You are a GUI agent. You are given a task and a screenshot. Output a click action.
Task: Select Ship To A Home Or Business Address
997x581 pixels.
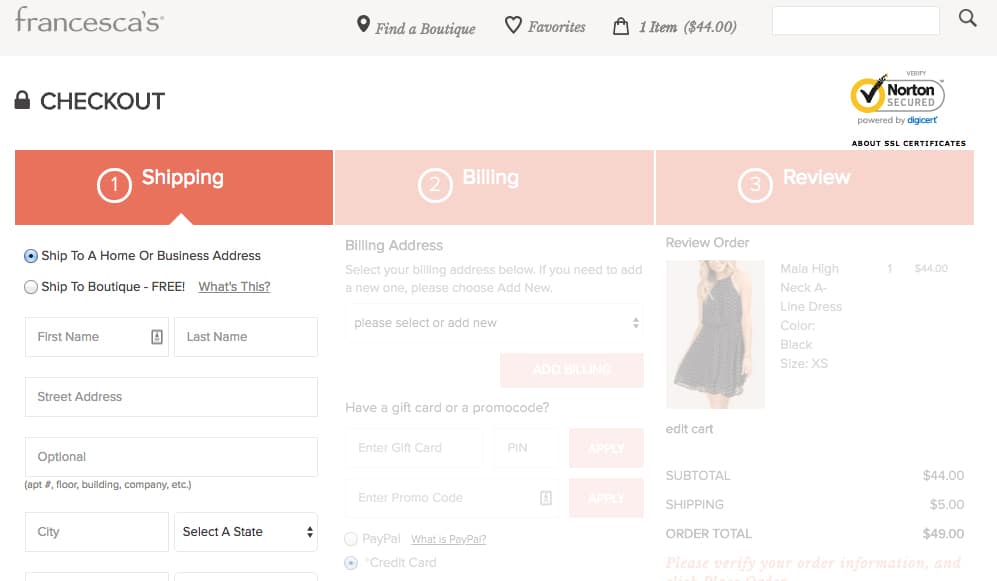pos(30,255)
